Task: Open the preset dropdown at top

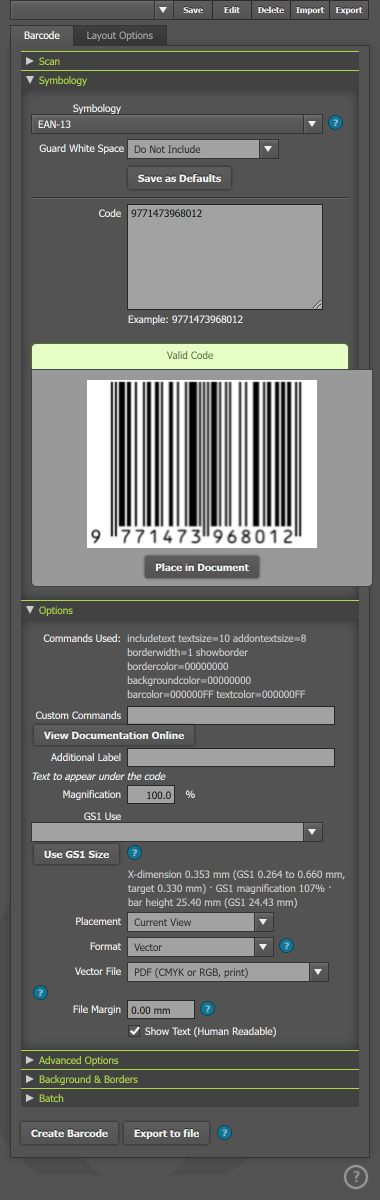Action: (91, 10)
